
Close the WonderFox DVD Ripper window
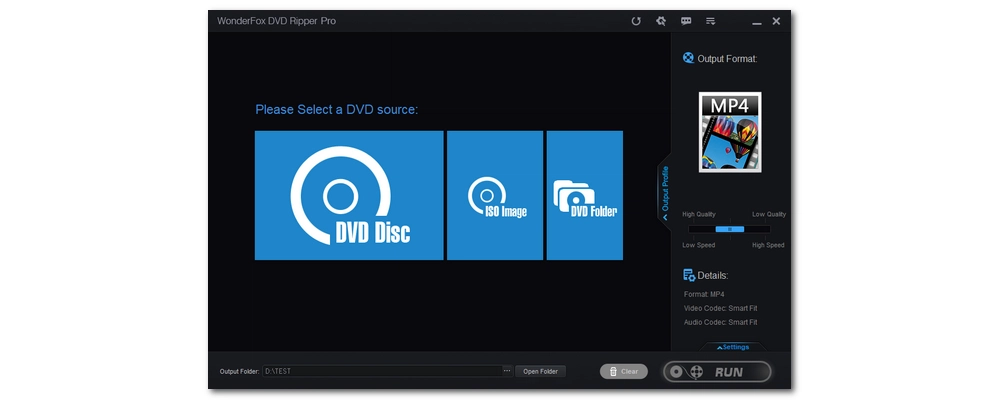(776, 21)
